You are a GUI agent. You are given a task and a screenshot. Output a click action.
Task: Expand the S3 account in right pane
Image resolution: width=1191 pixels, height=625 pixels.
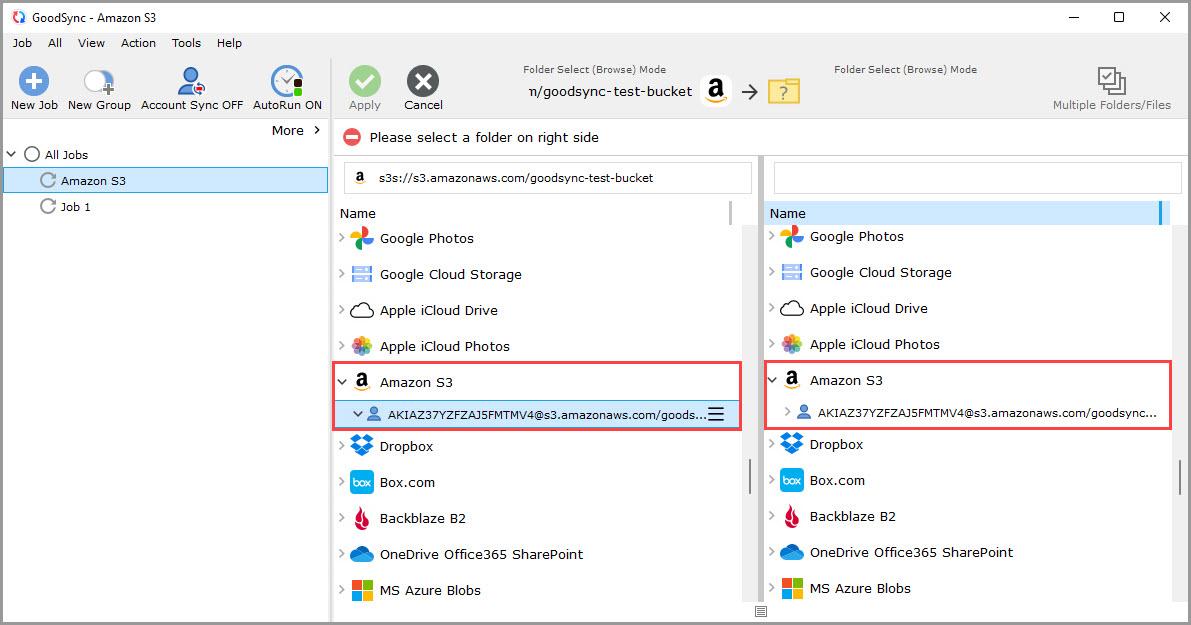tap(787, 412)
